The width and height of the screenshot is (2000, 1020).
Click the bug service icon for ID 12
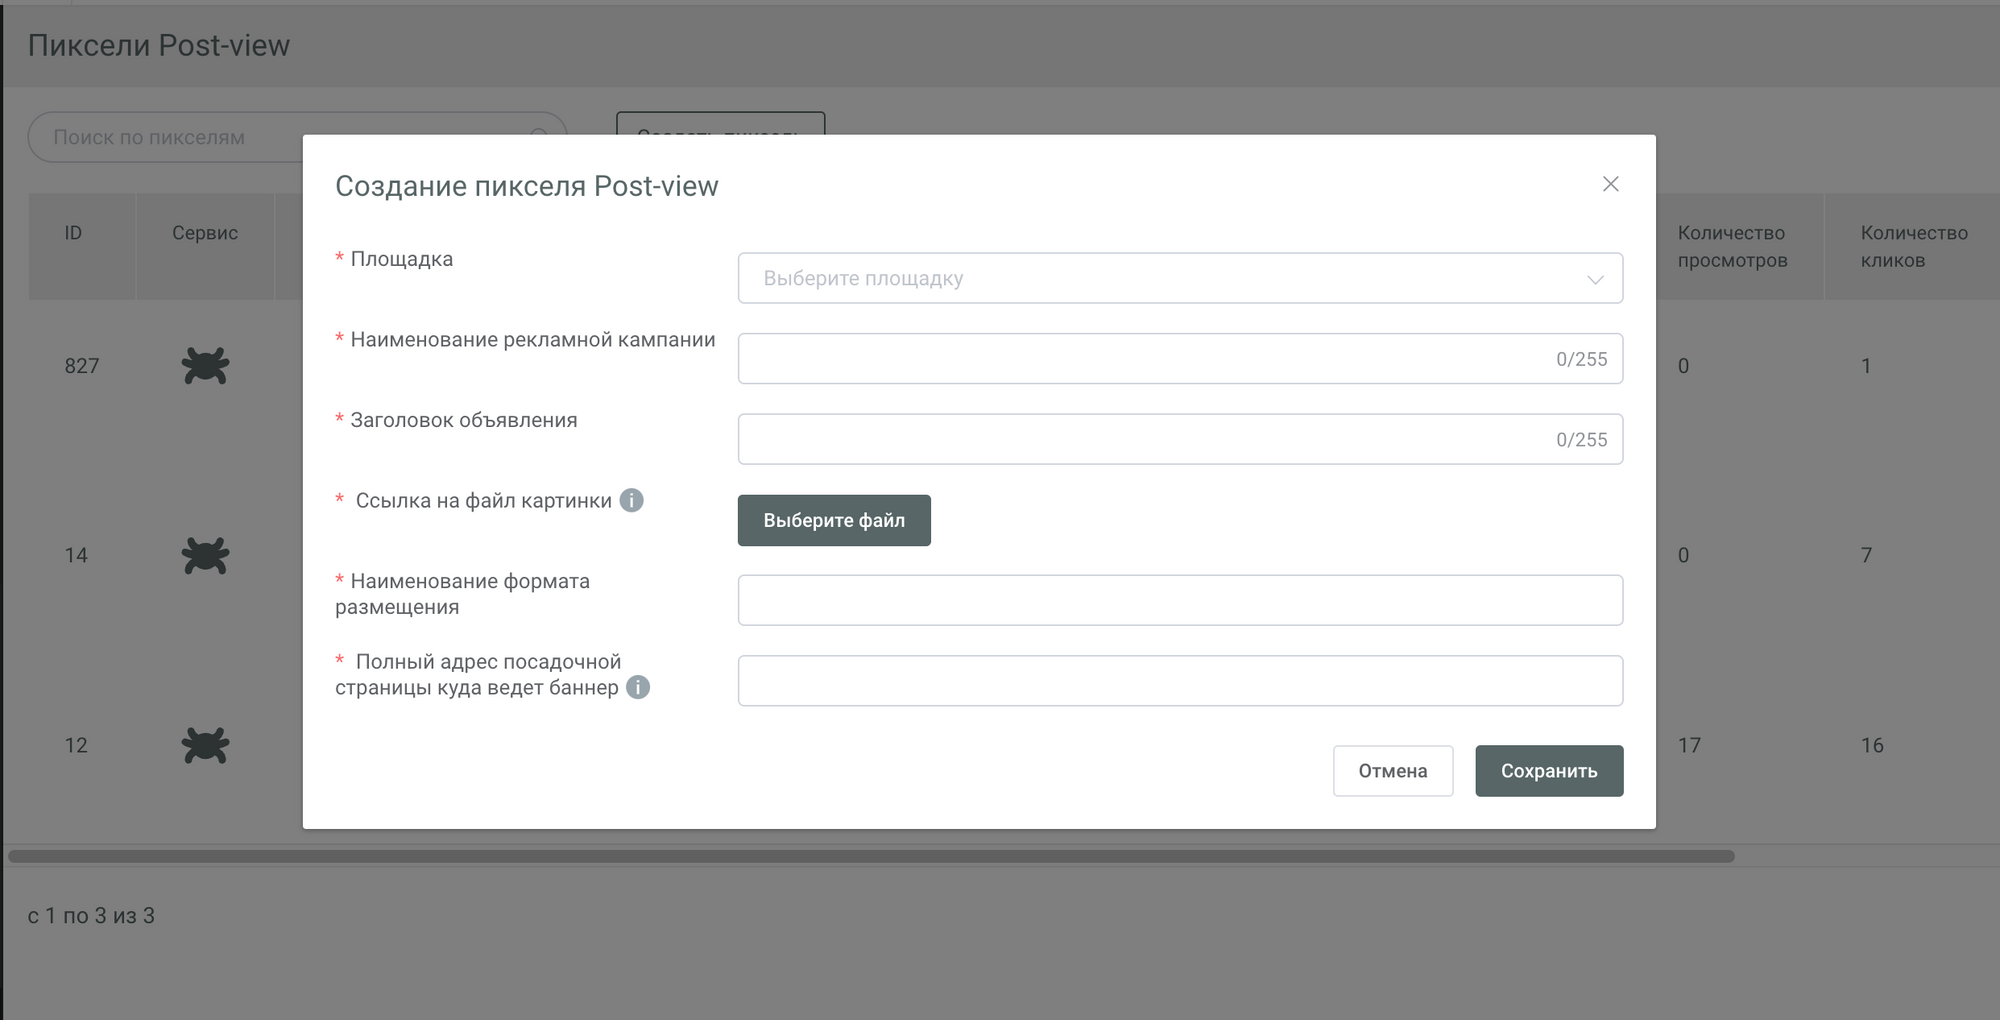(205, 745)
